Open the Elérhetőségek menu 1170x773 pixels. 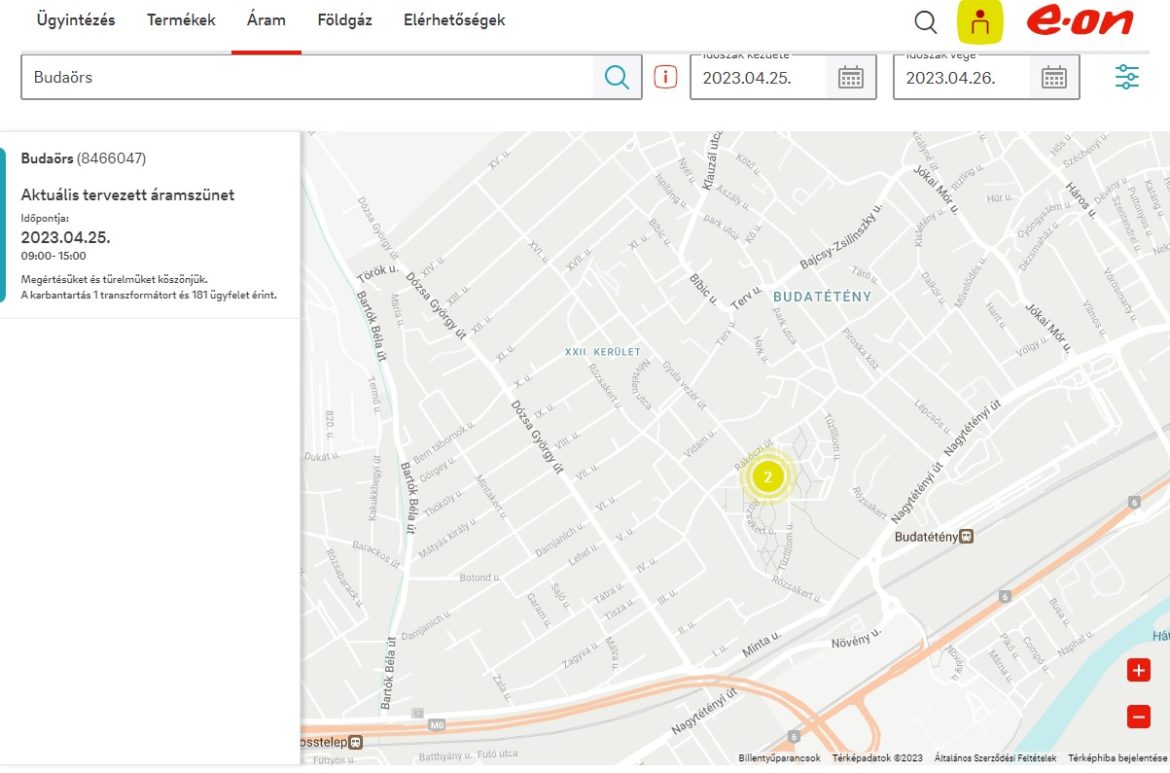click(454, 20)
